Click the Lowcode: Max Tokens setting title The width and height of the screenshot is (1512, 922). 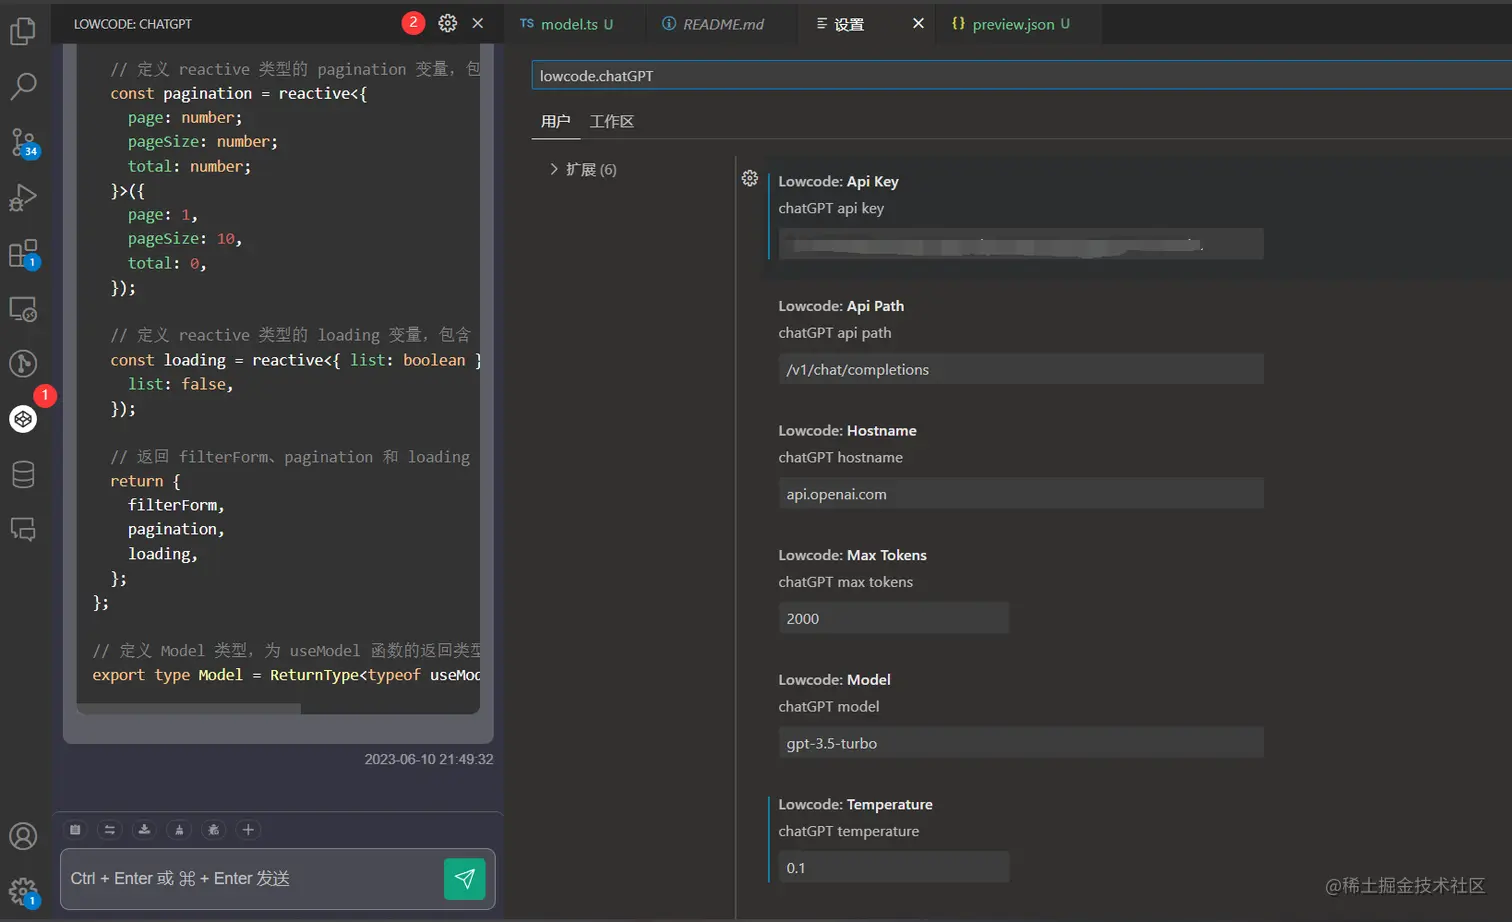852,555
